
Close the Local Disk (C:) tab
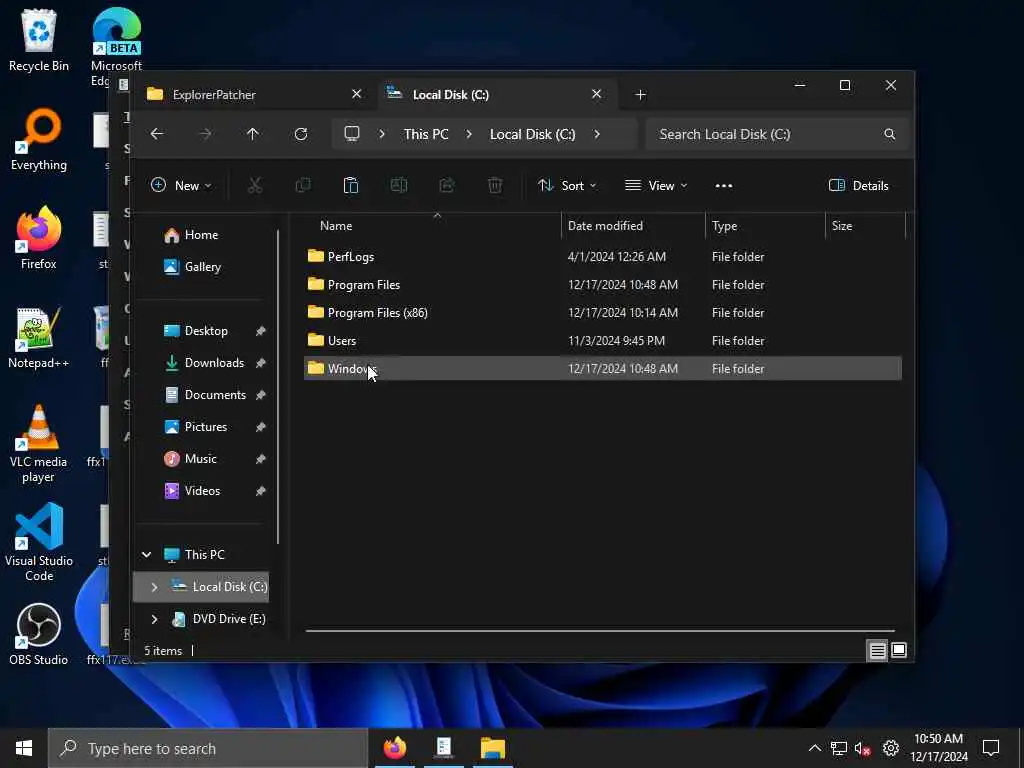(x=596, y=94)
